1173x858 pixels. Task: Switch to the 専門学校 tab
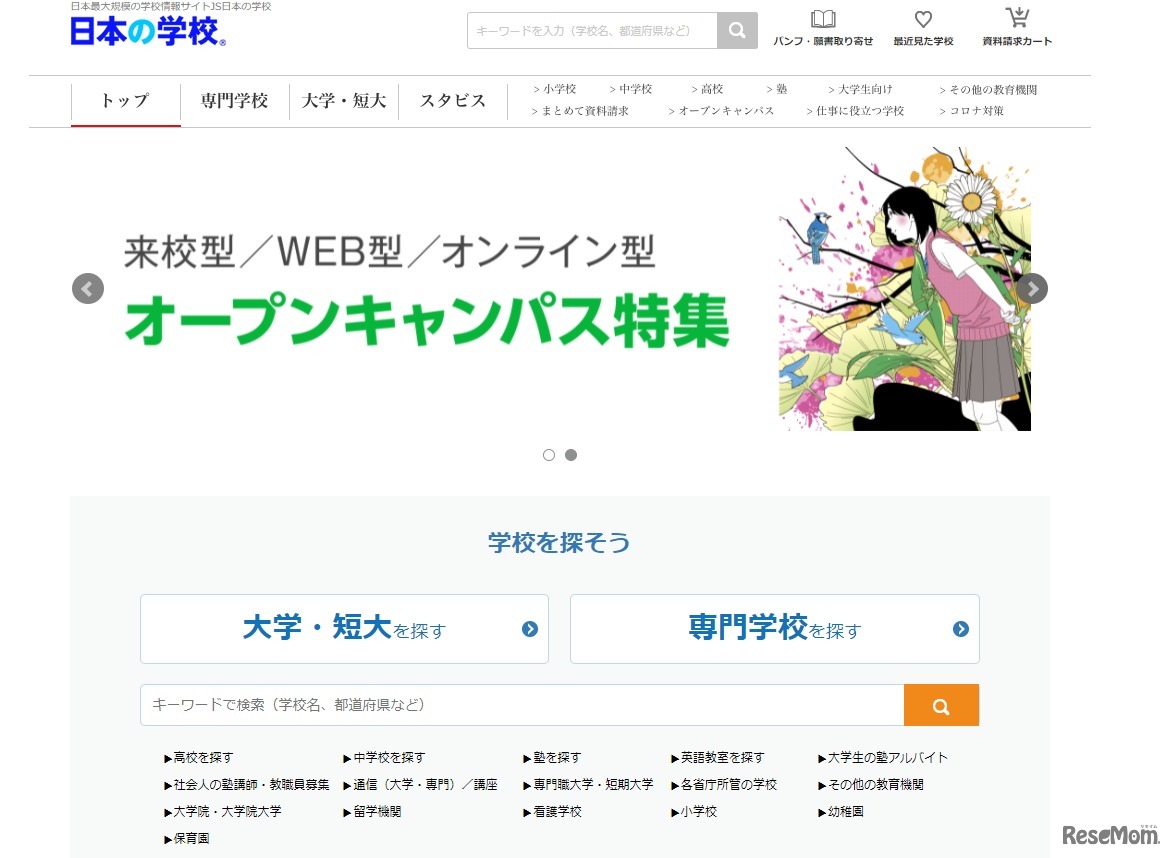pos(234,101)
